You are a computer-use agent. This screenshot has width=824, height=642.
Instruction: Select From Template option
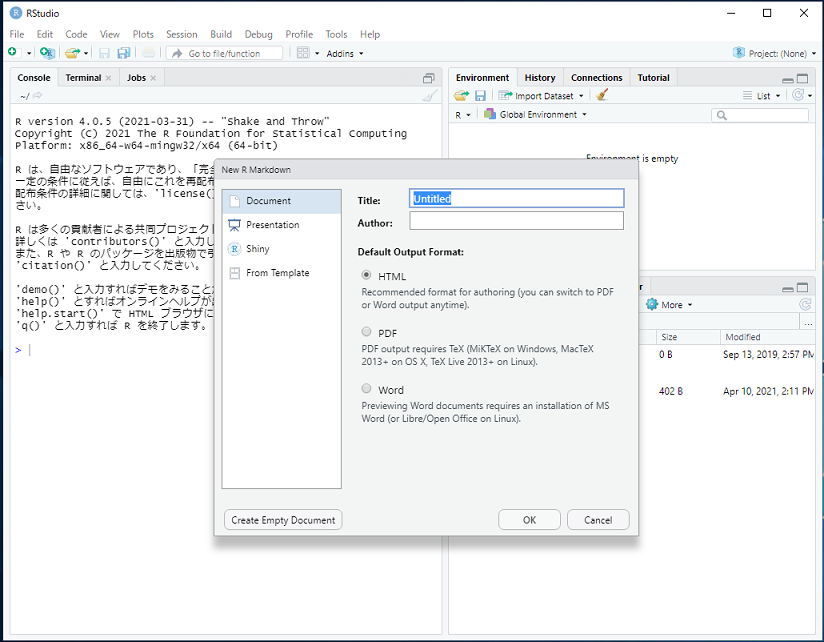(282, 273)
